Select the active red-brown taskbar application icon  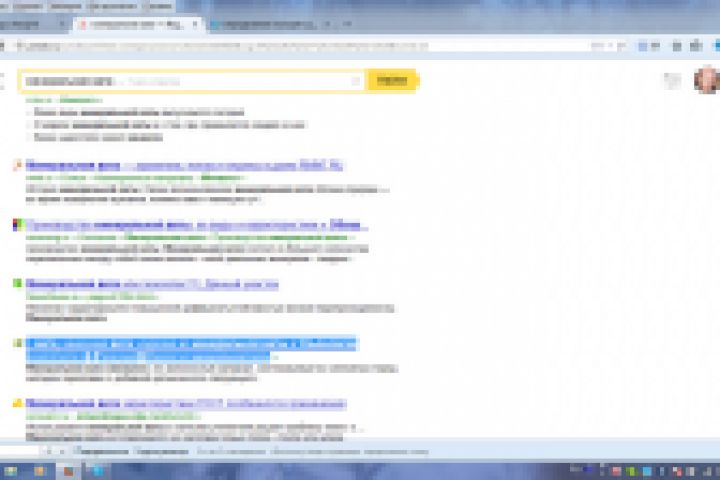tap(68, 471)
